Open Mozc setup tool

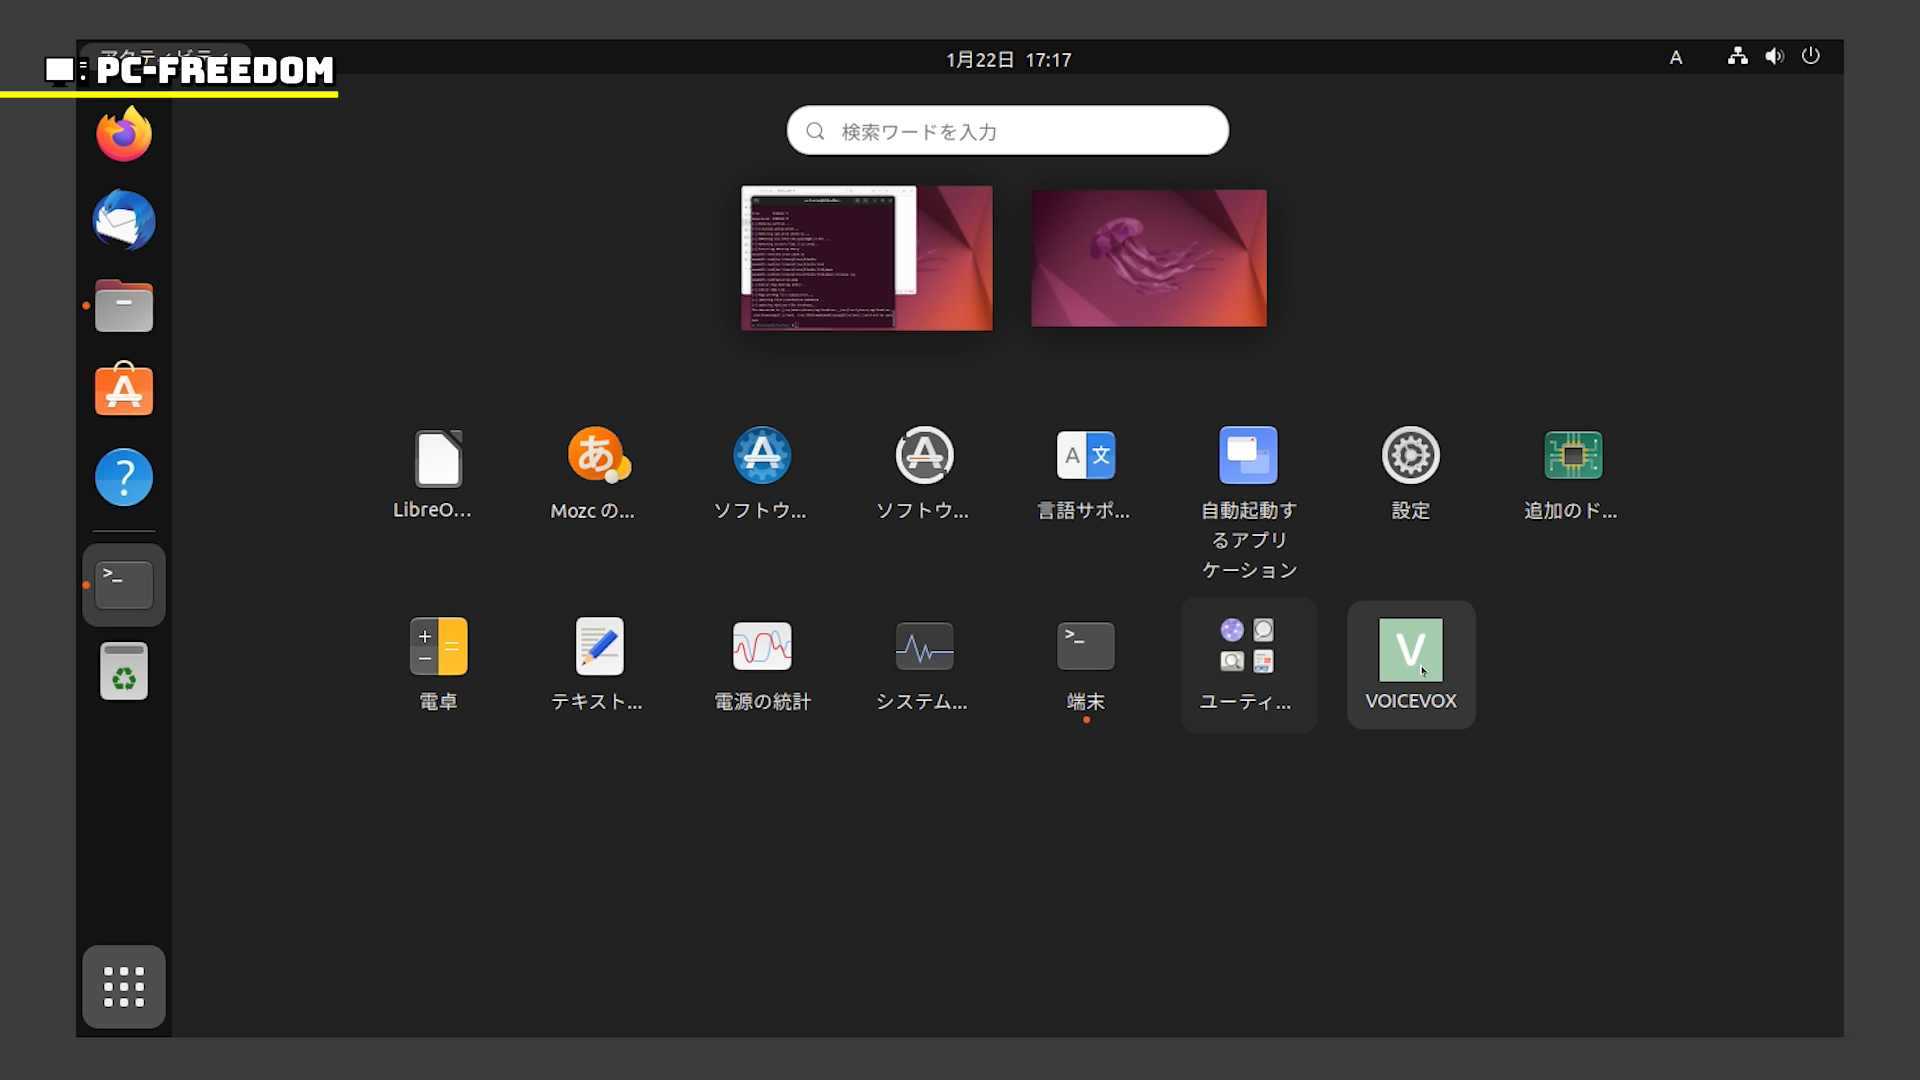tap(598, 457)
